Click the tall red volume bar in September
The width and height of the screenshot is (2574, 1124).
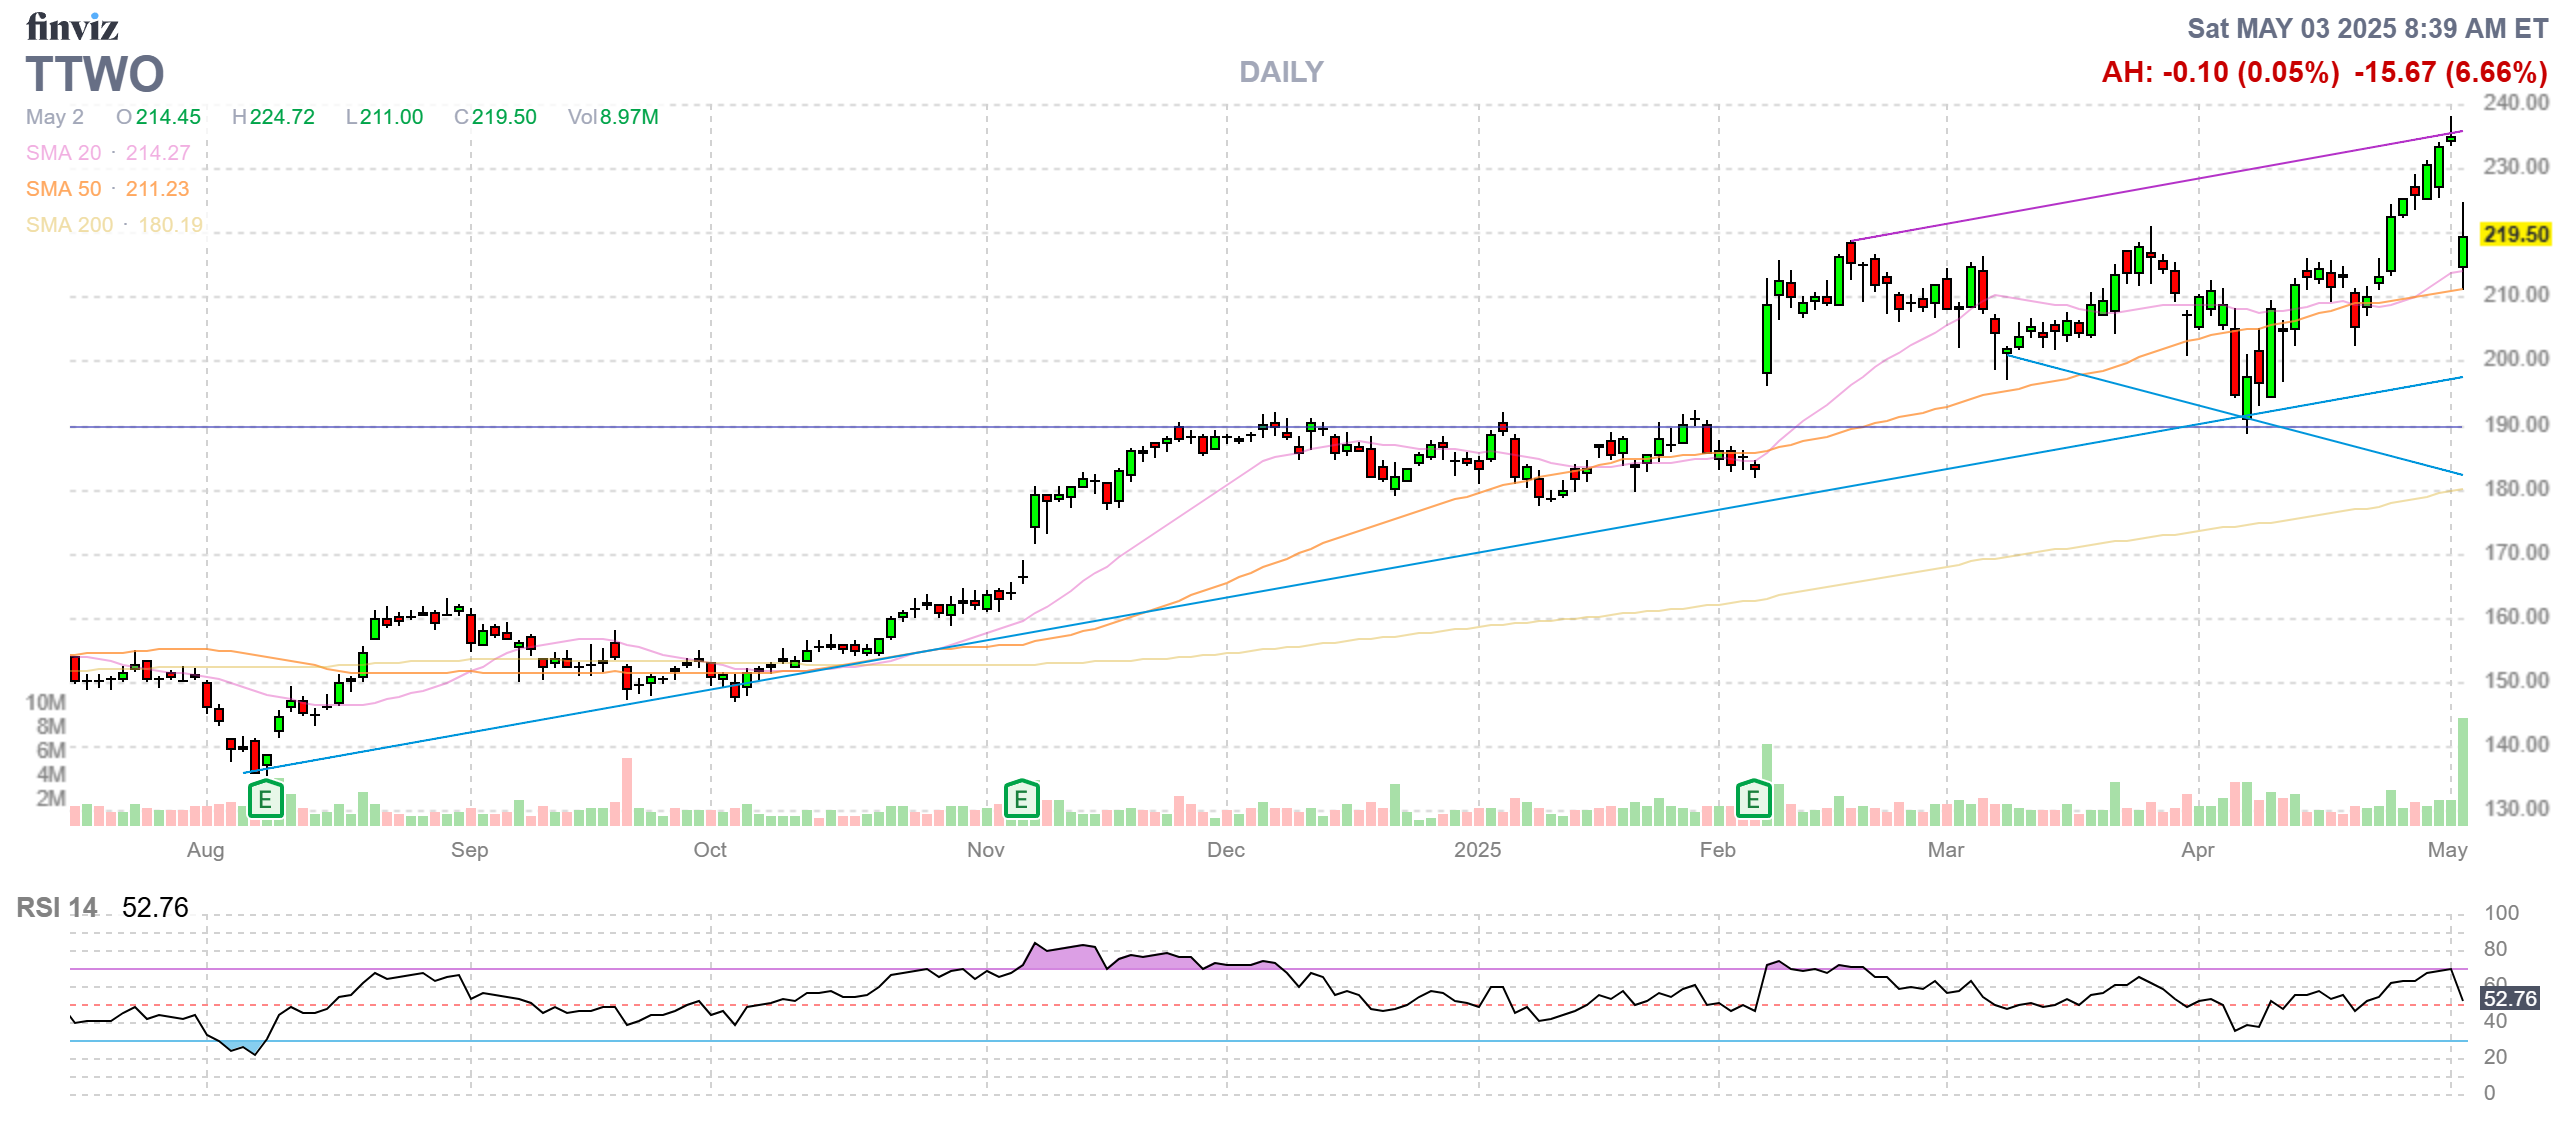(x=627, y=791)
